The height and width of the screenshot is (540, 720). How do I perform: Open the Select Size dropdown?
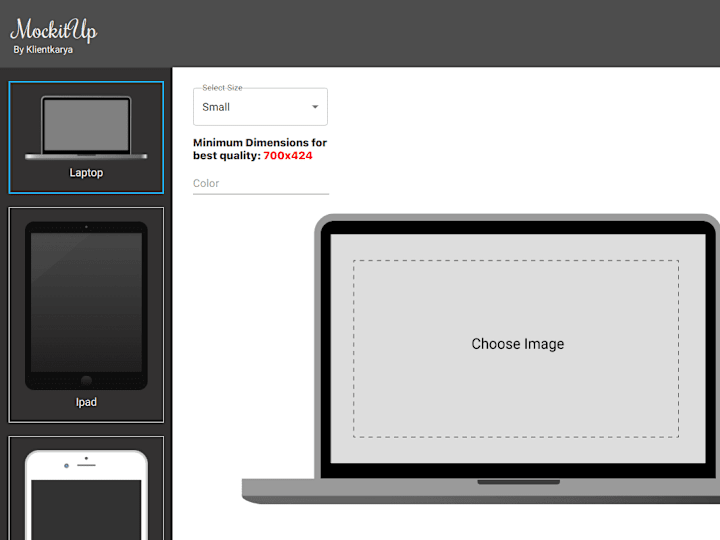260,107
